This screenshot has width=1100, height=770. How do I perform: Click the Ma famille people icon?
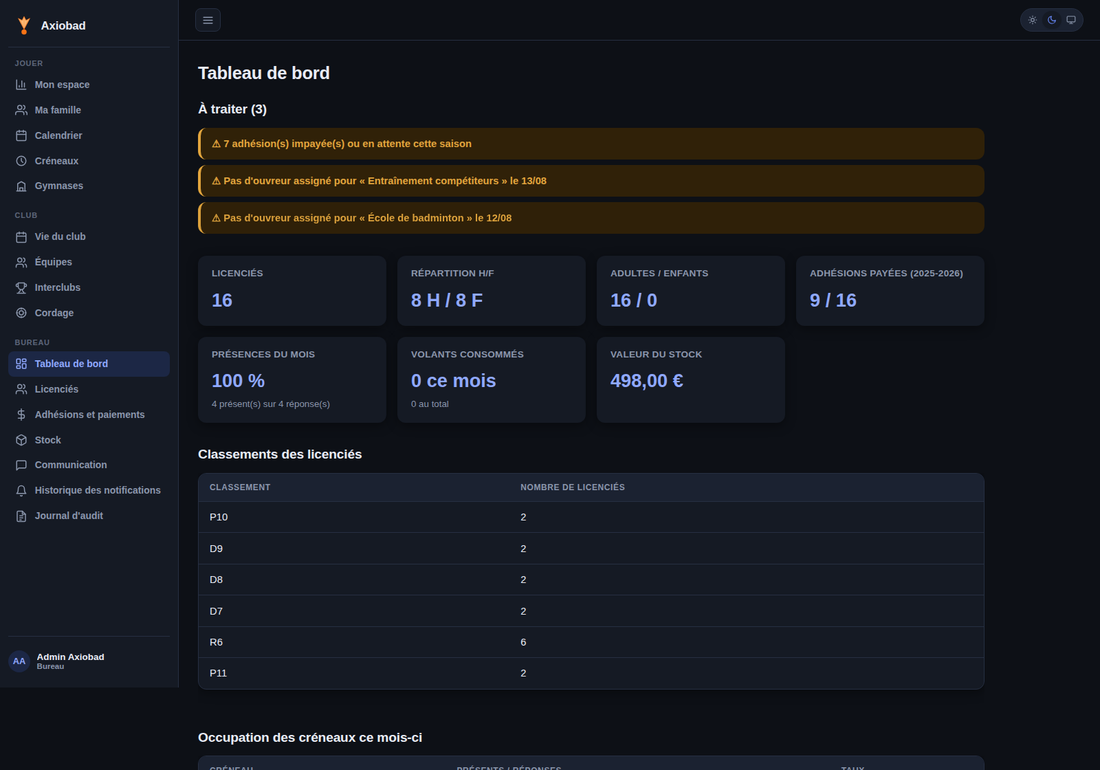(x=21, y=110)
